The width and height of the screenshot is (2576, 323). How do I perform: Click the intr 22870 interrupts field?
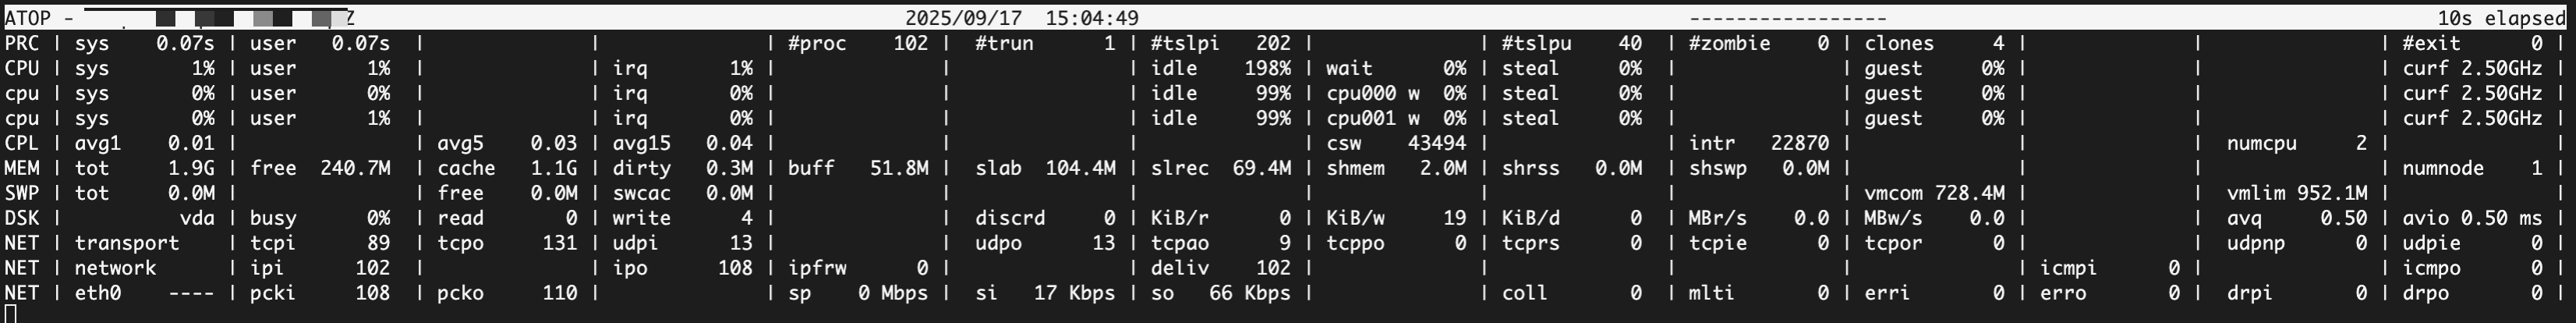[x=1758, y=143]
